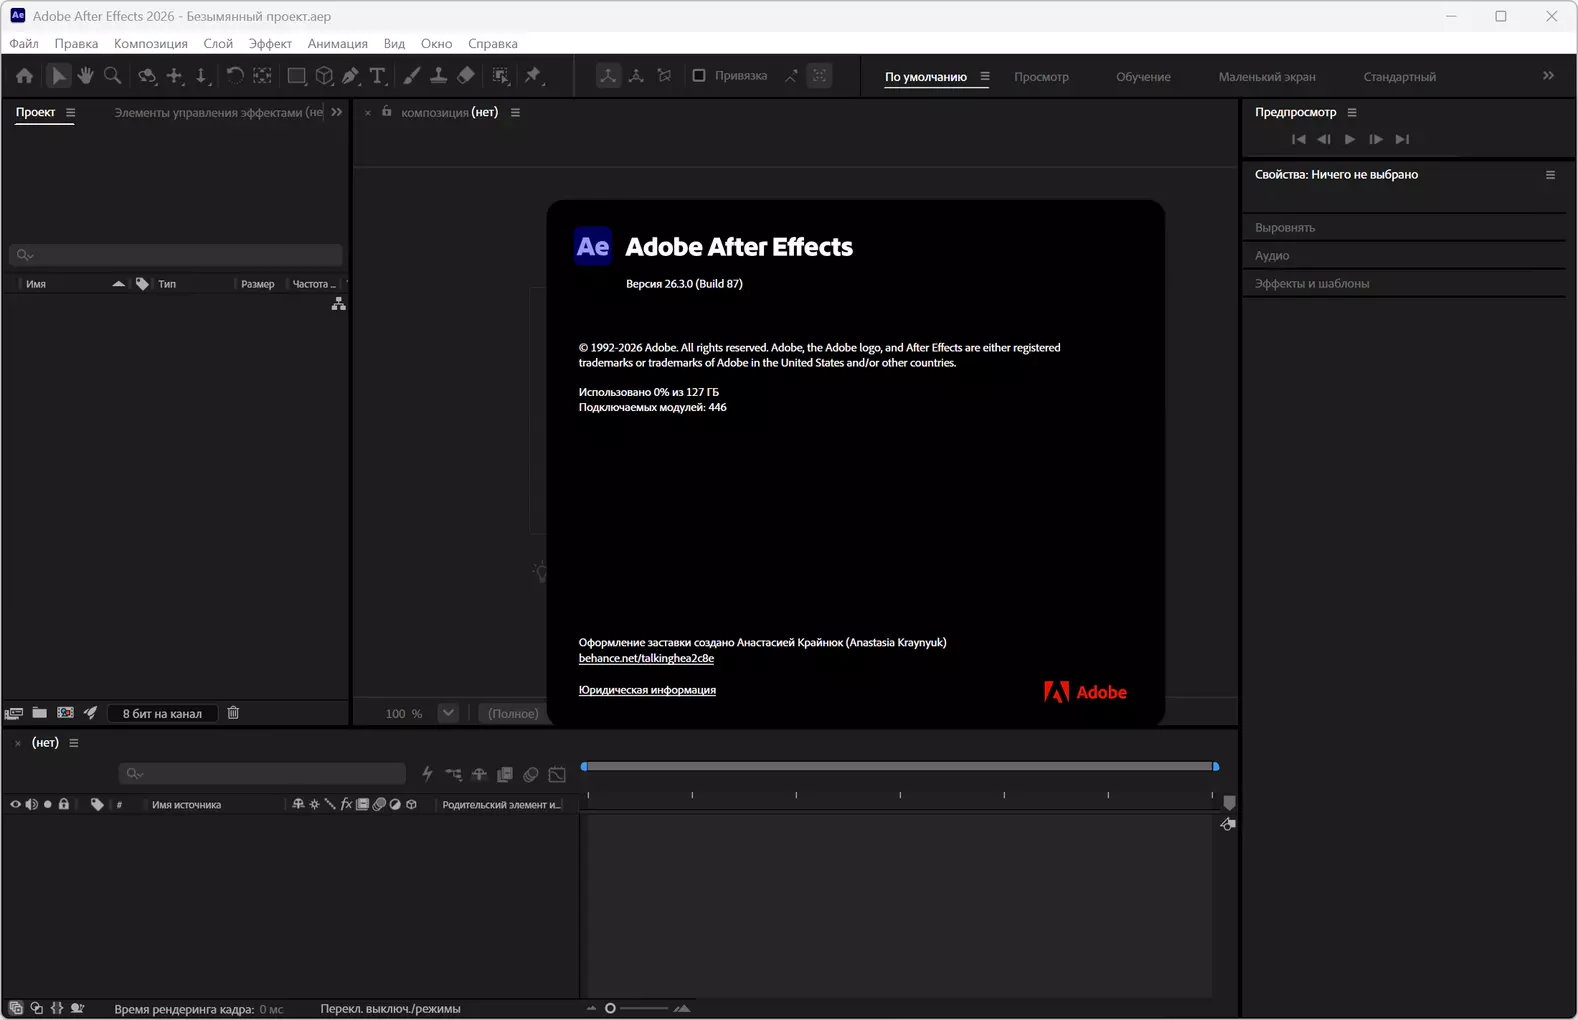This screenshot has width=1578, height=1020.
Task: Open project settings rocket icon
Action: tap(91, 713)
